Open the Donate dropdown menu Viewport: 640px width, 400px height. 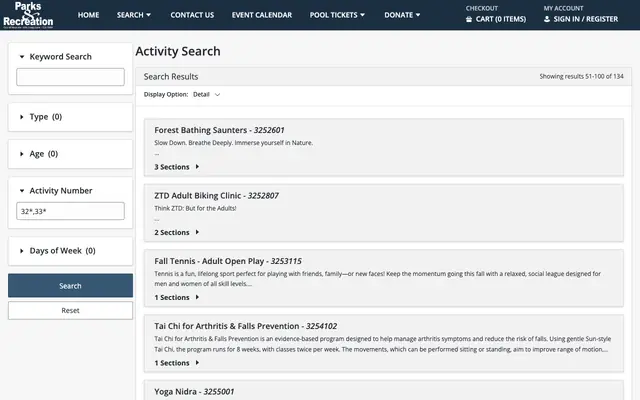pos(402,15)
